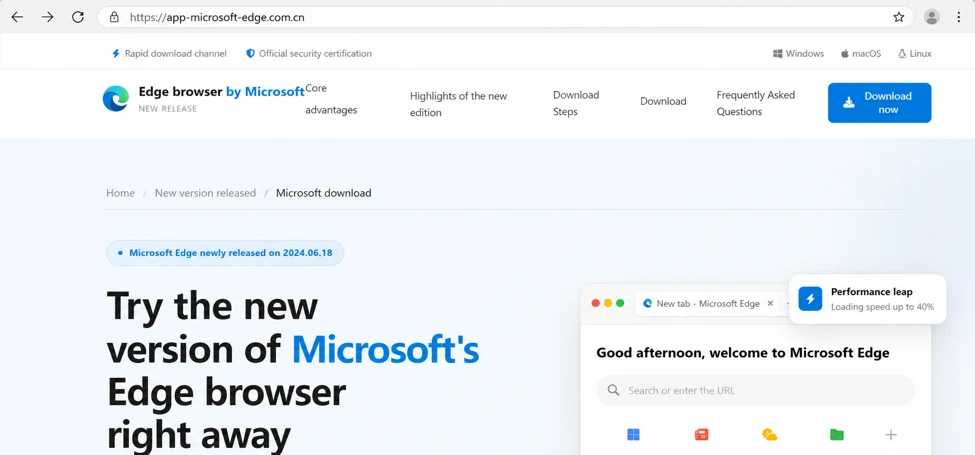The width and height of the screenshot is (975, 455).
Task: Click the yellow weather shortcut icon
Action: pyautogui.click(x=769, y=434)
